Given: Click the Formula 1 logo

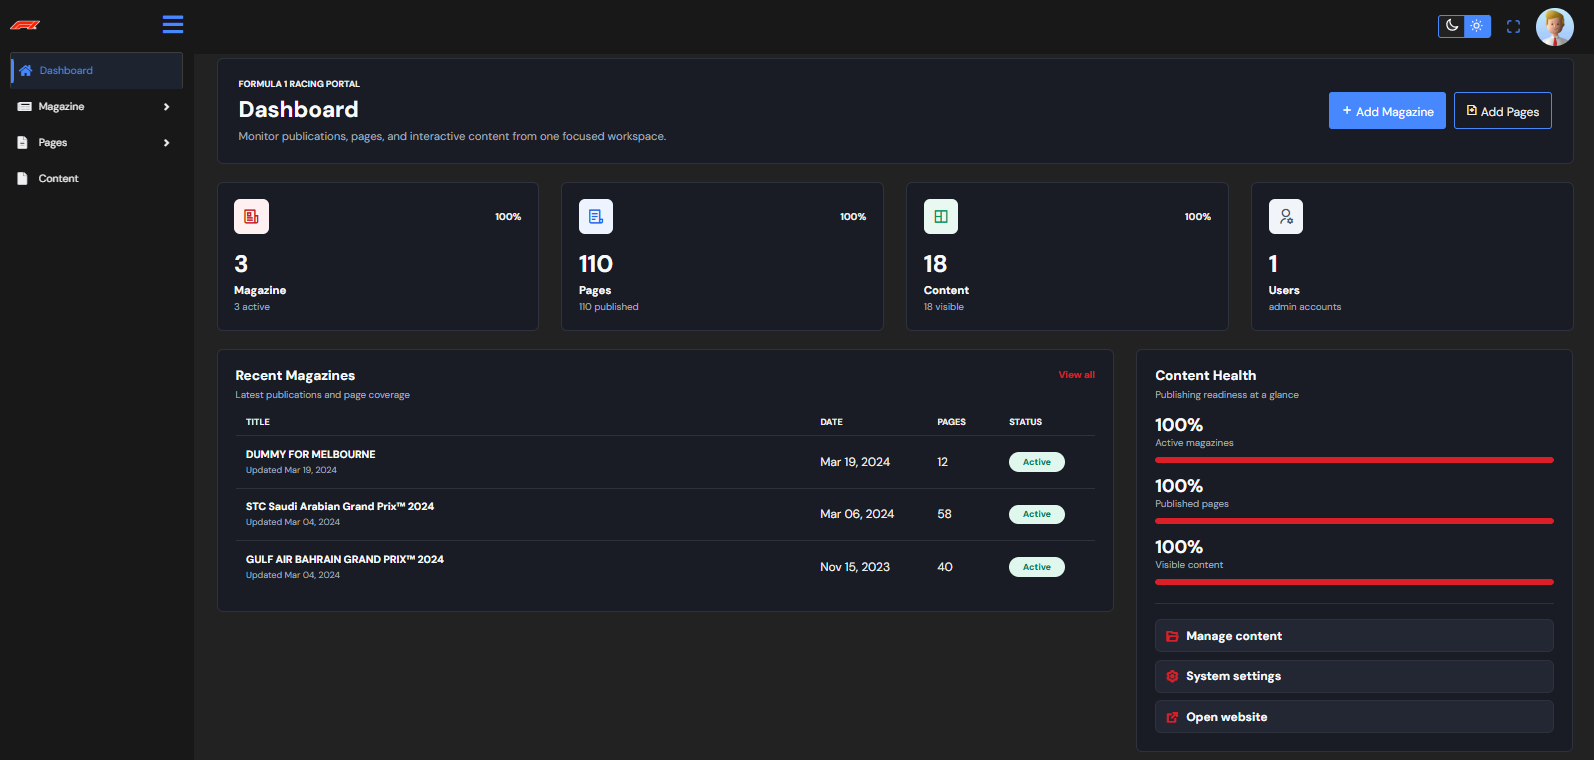Looking at the screenshot, I should (x=25, y=25).
